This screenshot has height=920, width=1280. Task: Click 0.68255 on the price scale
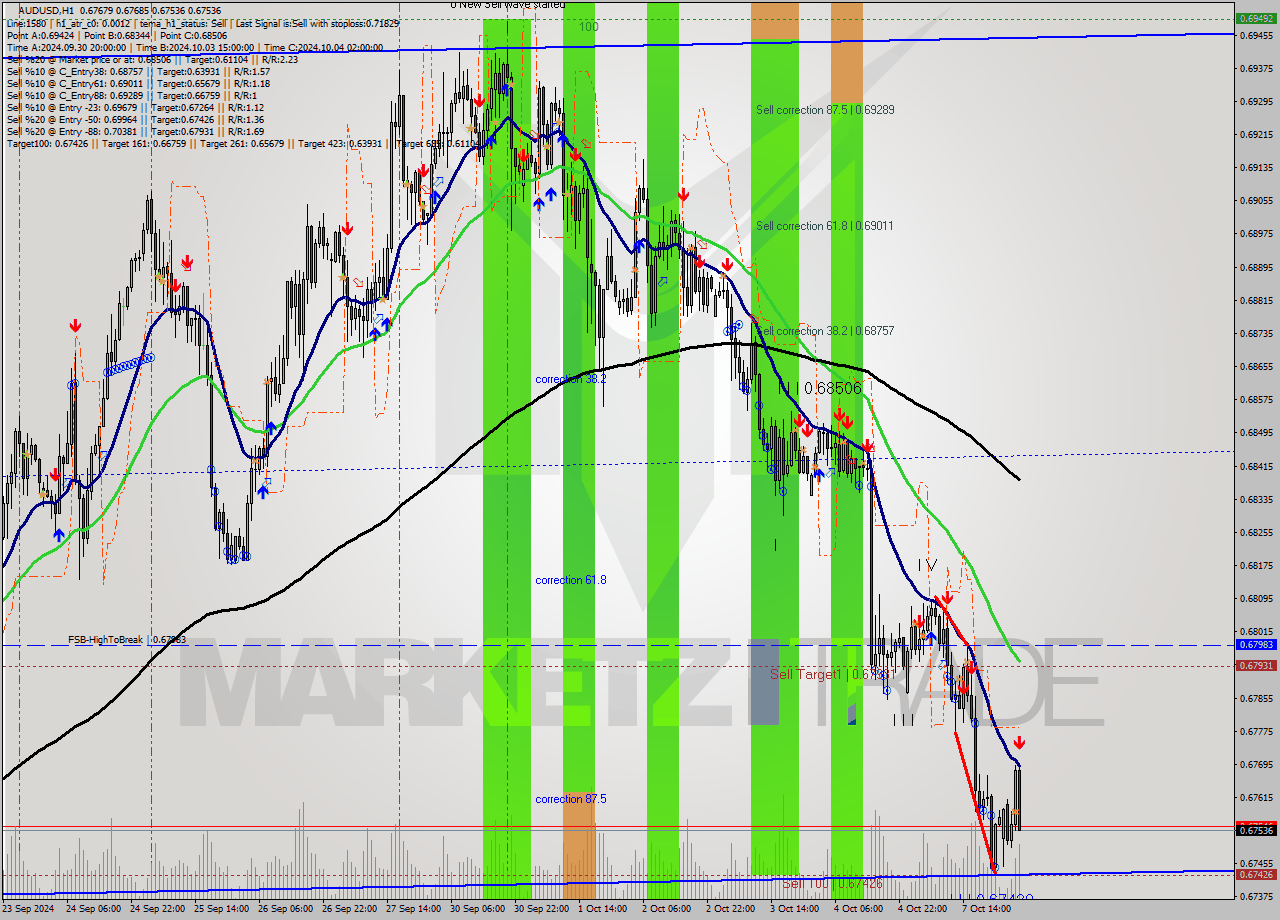[1256, 532]
